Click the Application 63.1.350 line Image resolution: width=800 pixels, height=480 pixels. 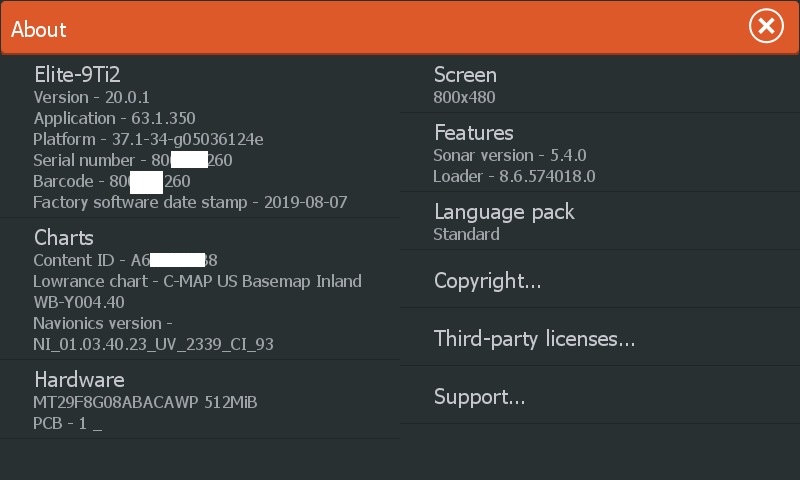(114, 118)
